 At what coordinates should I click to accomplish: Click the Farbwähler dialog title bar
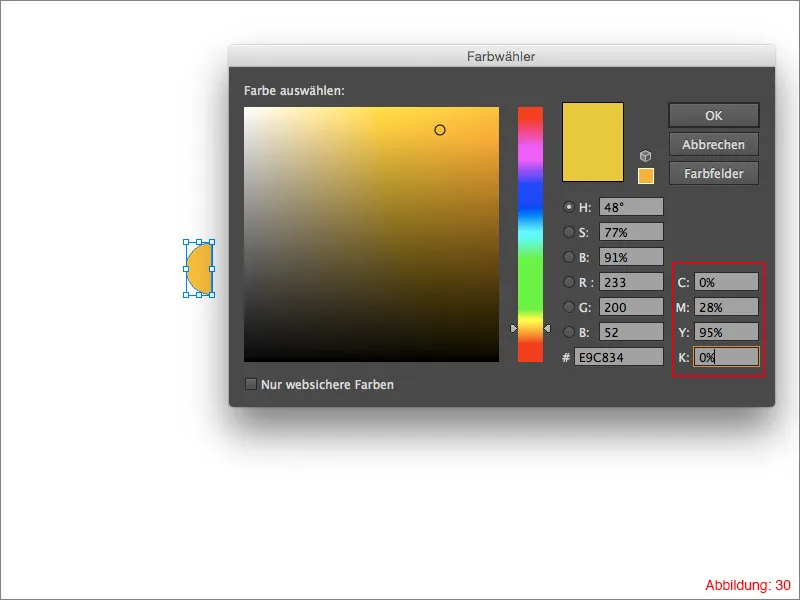(502, 56)
